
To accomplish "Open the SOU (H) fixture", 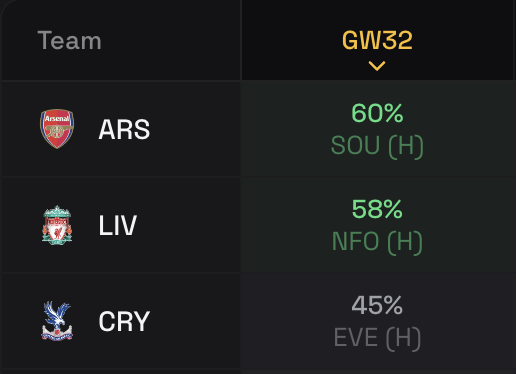I will click(377, 146).
